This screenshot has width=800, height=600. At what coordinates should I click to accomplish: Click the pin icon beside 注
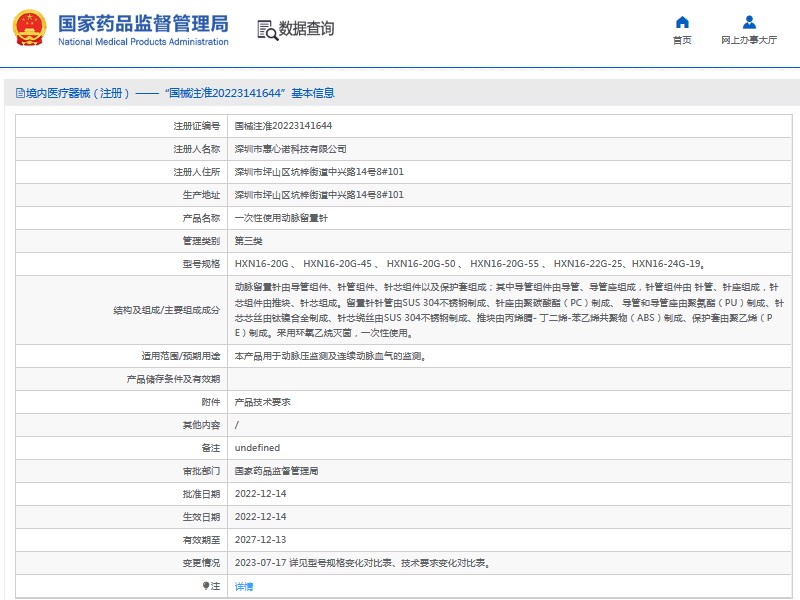pos(207,586)
